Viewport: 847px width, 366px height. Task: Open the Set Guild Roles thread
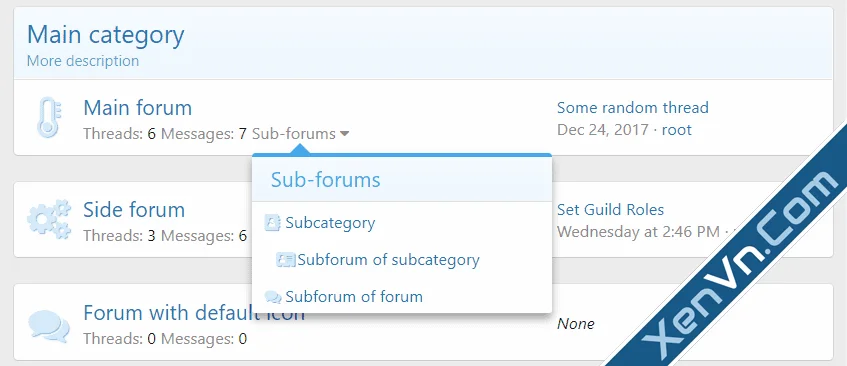point(610,209)
